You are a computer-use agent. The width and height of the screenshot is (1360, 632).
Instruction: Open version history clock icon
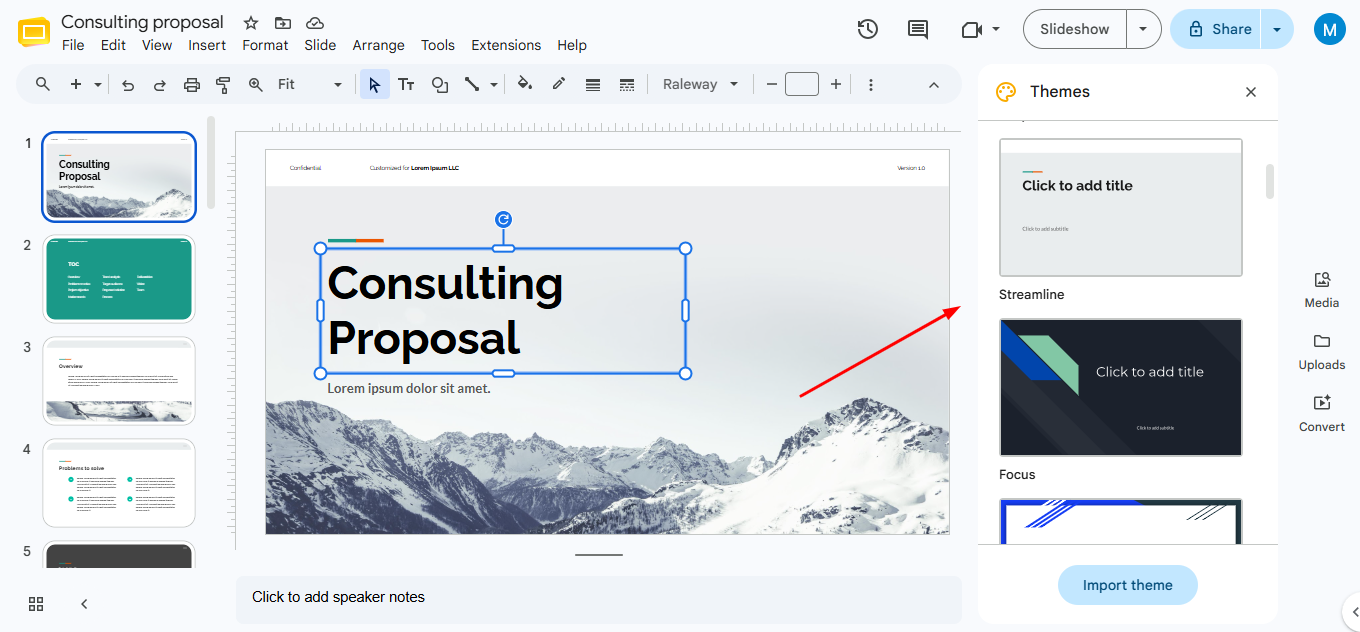pyautogui.click(x=868, y=29)
